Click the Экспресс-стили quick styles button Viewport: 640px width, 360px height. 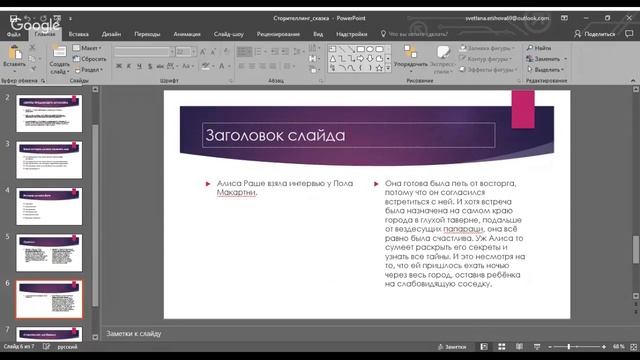442,59
